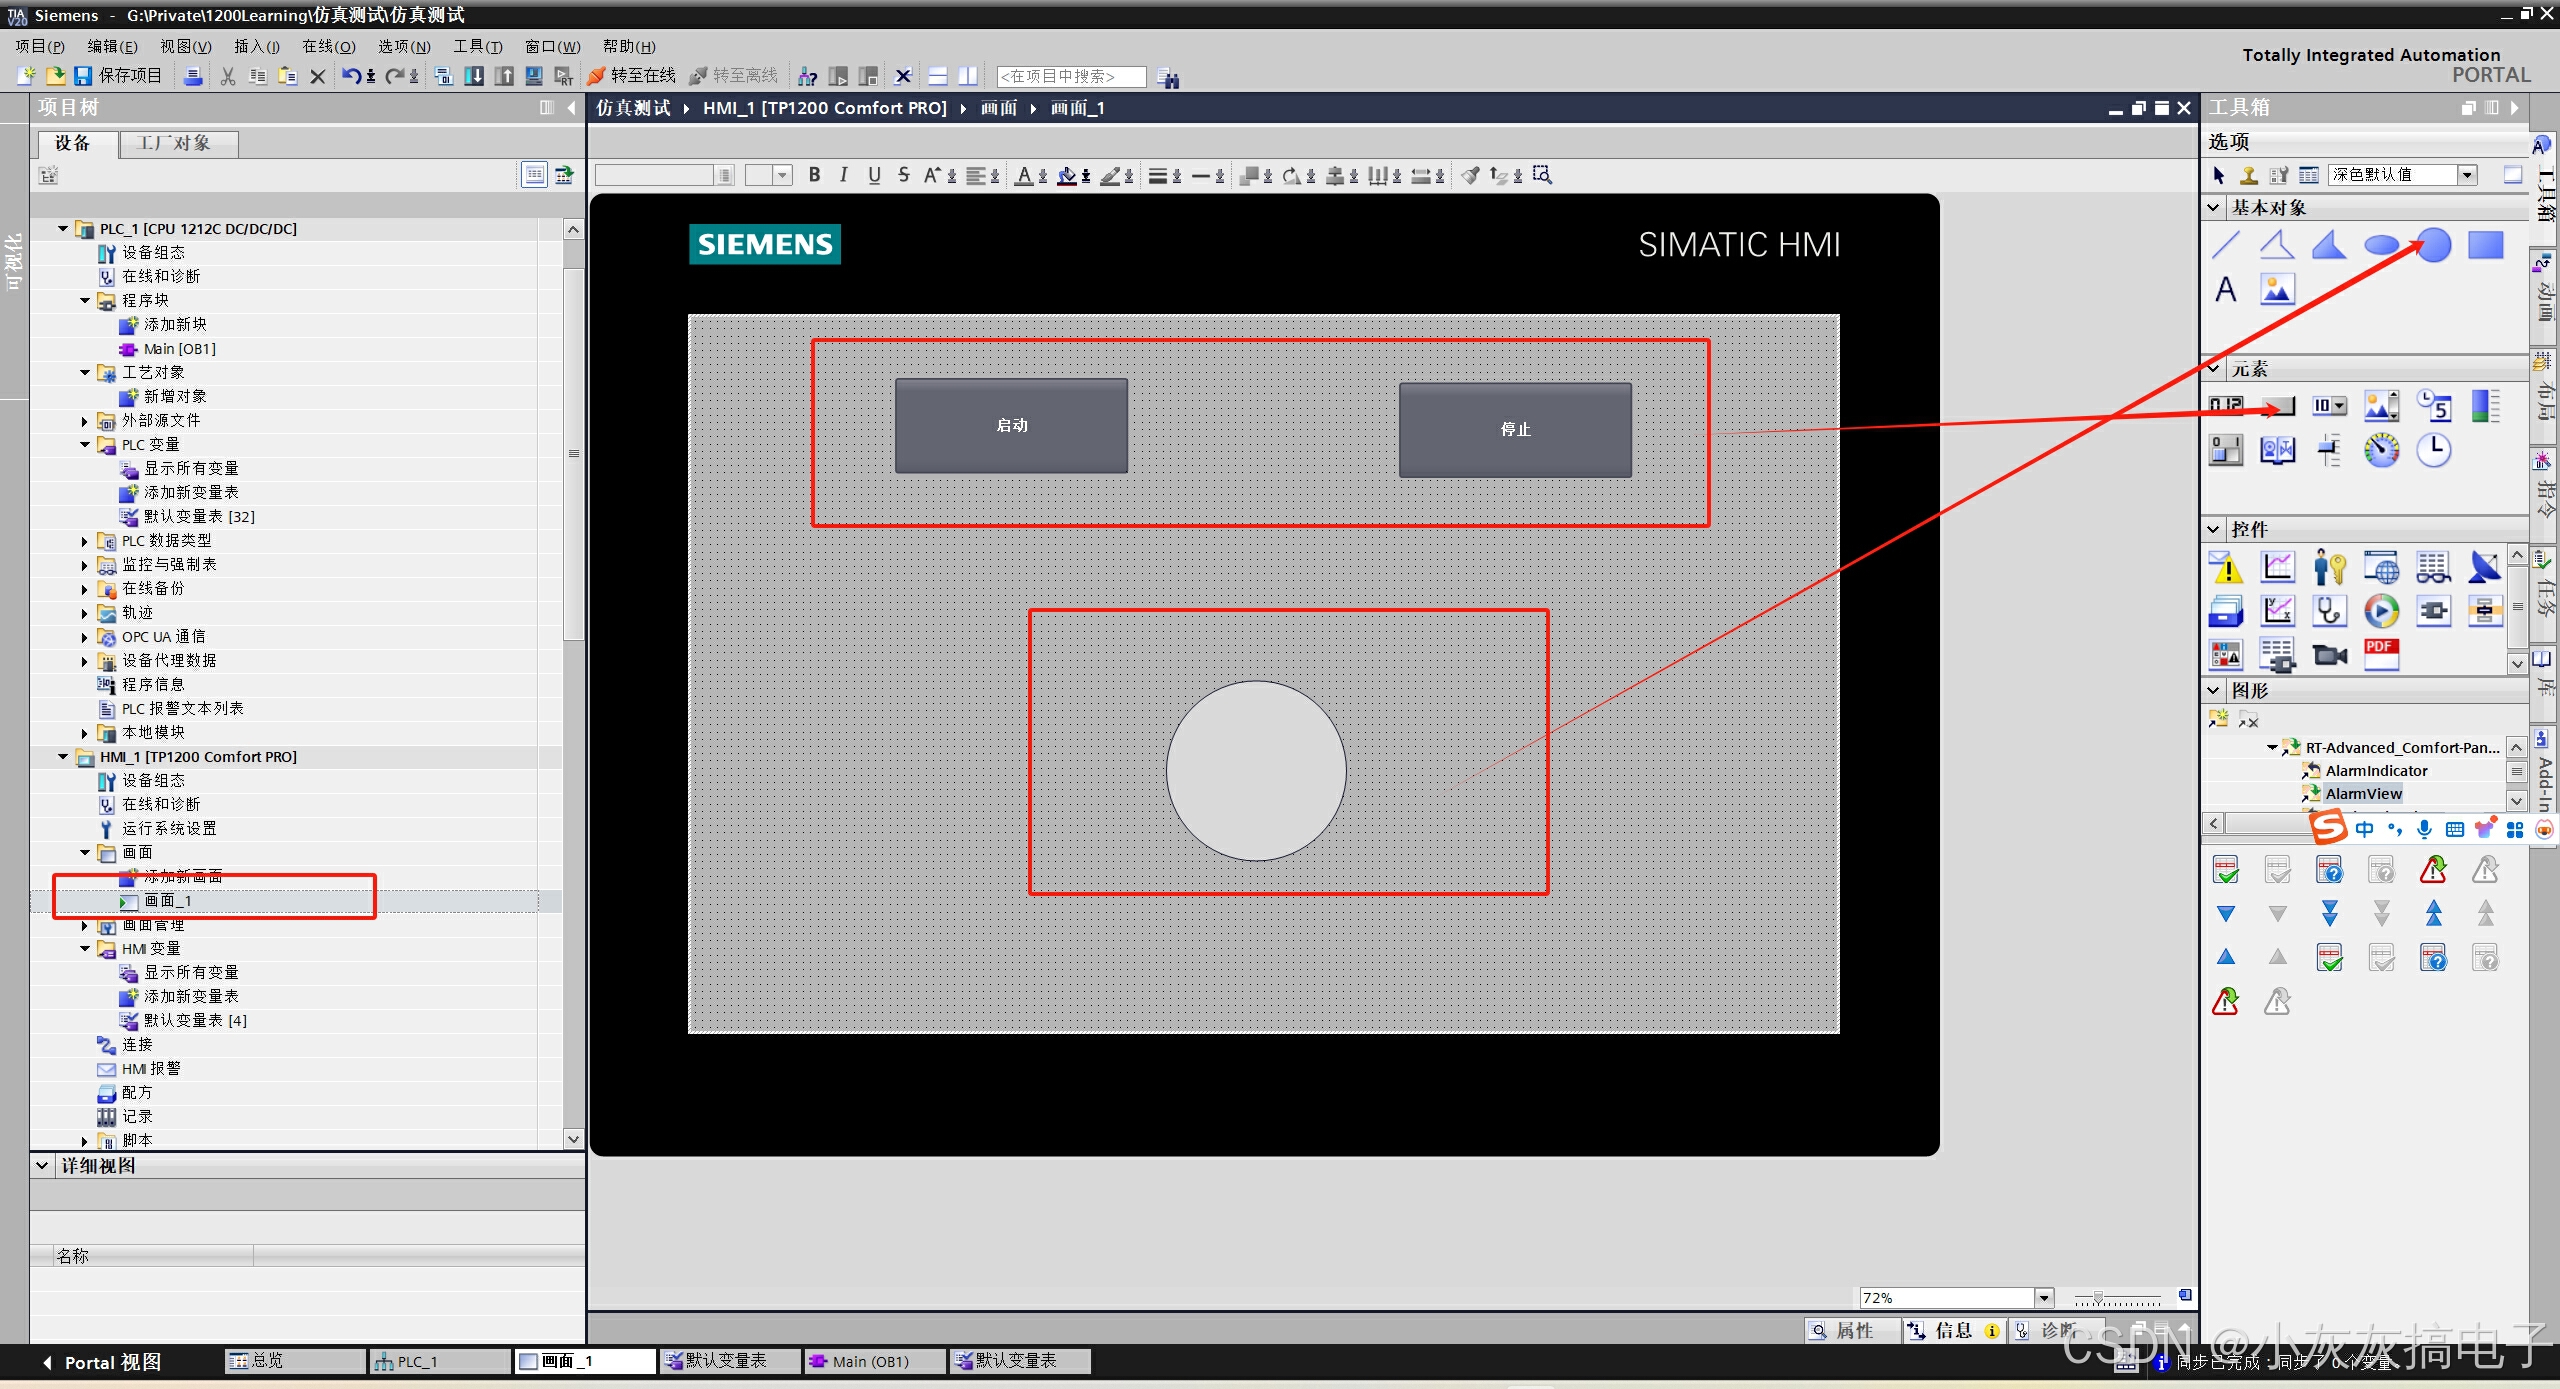Select the PDF view control icon
The height and width of the screenshot is (1389, 2560).
click(x=2381, y=655)
